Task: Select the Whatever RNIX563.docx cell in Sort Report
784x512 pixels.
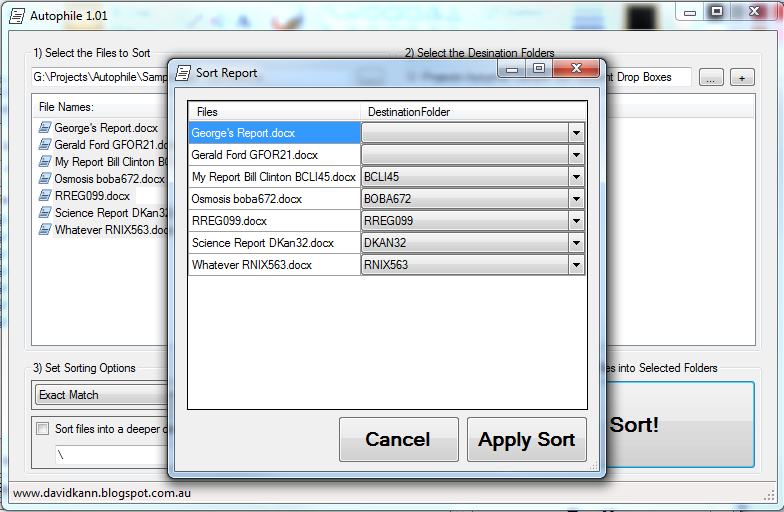Action: tap(274, 265)
